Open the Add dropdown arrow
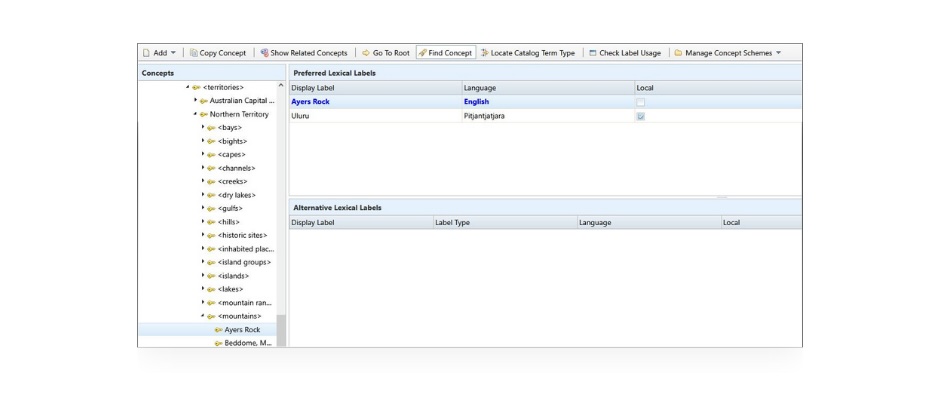This screenshot has height=400, width=940. pyautogui.click(x=173, y=53)
